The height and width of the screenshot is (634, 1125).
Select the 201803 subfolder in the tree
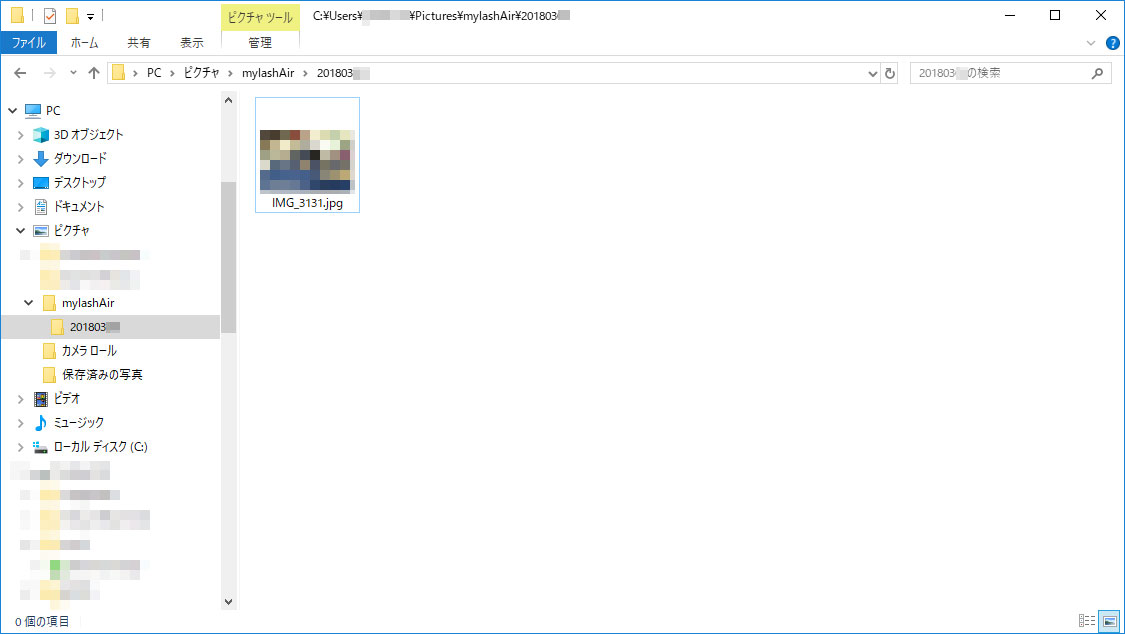coord(110,327)
